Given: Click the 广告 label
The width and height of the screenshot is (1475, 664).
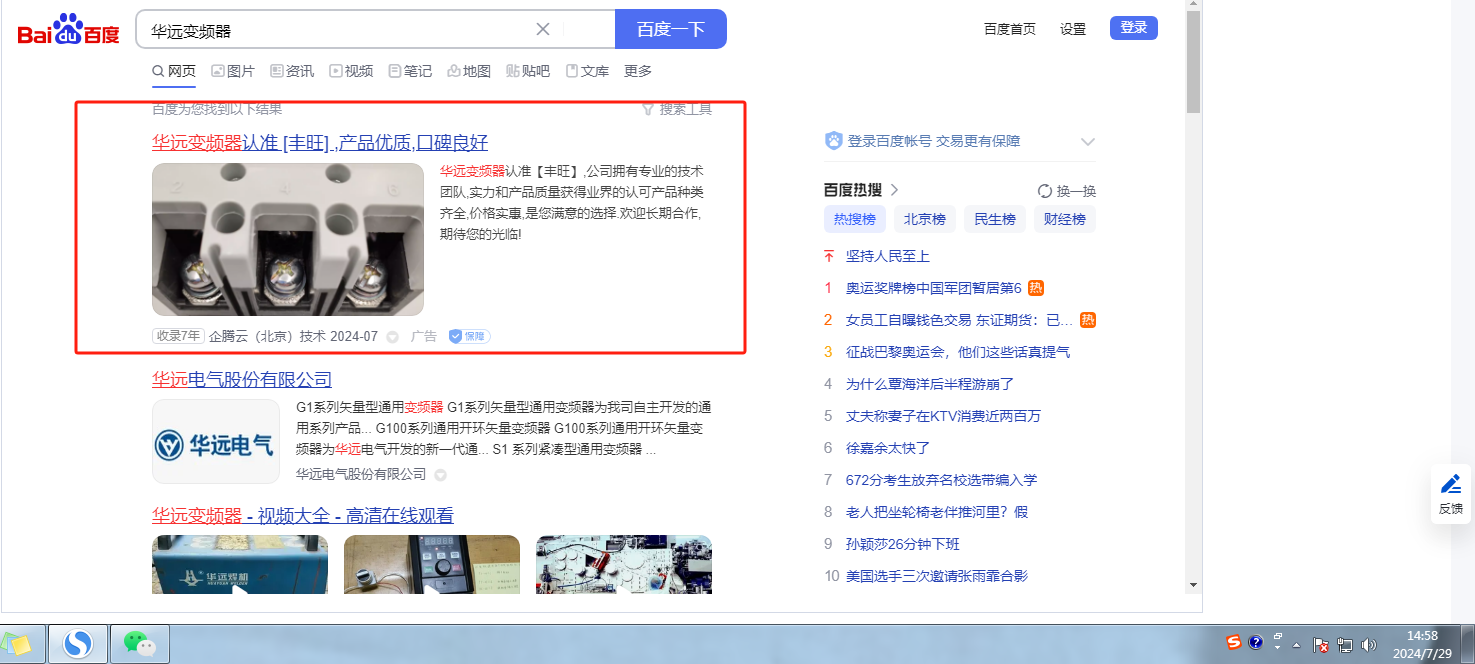Looking at the screenshot, I should 424,336.
